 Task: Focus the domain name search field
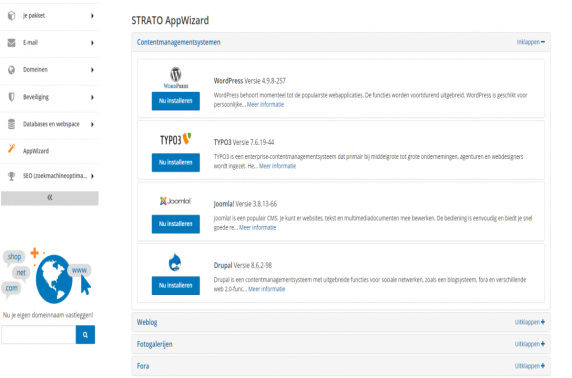38,335
